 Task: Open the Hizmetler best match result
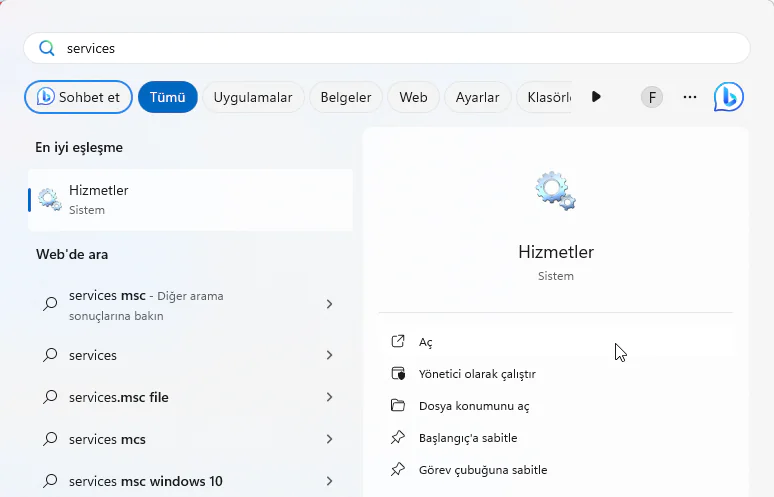click(191, 200)
